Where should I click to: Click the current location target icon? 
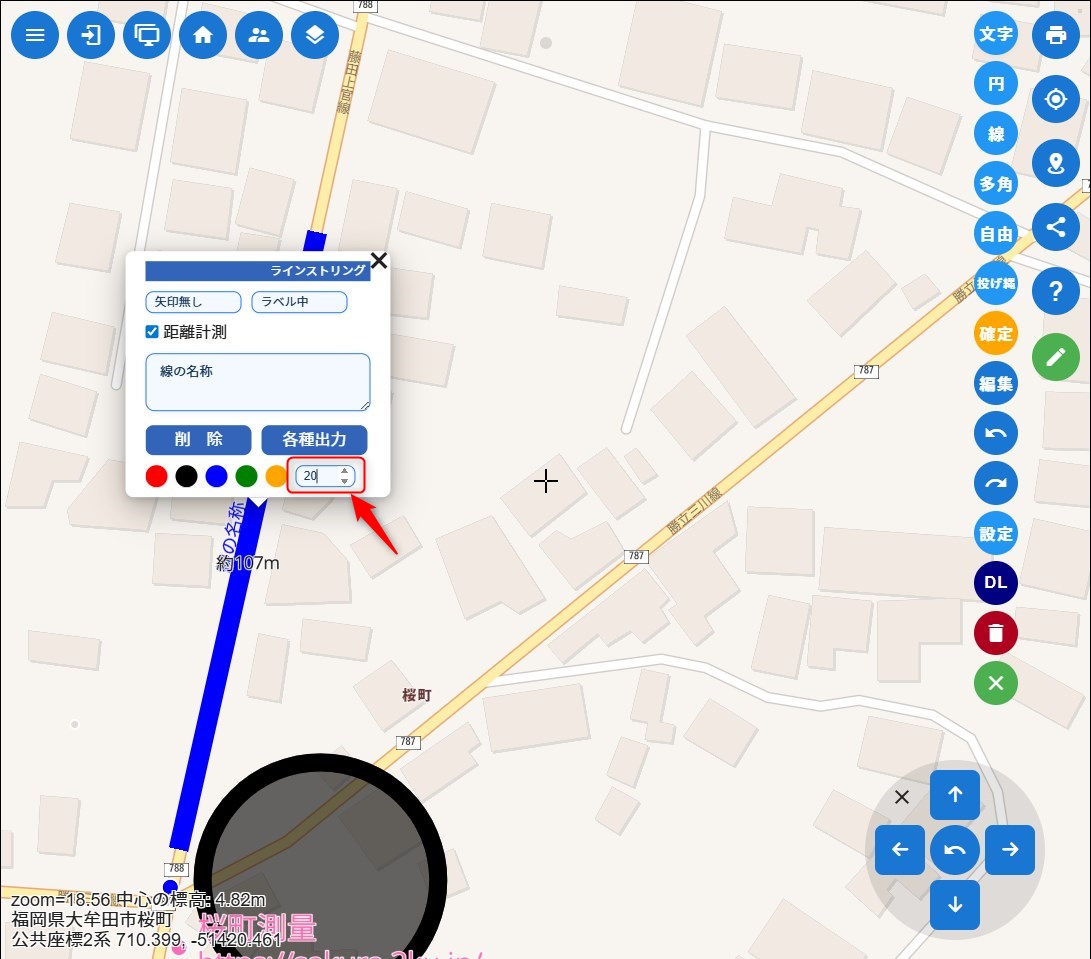point(1056,99)
